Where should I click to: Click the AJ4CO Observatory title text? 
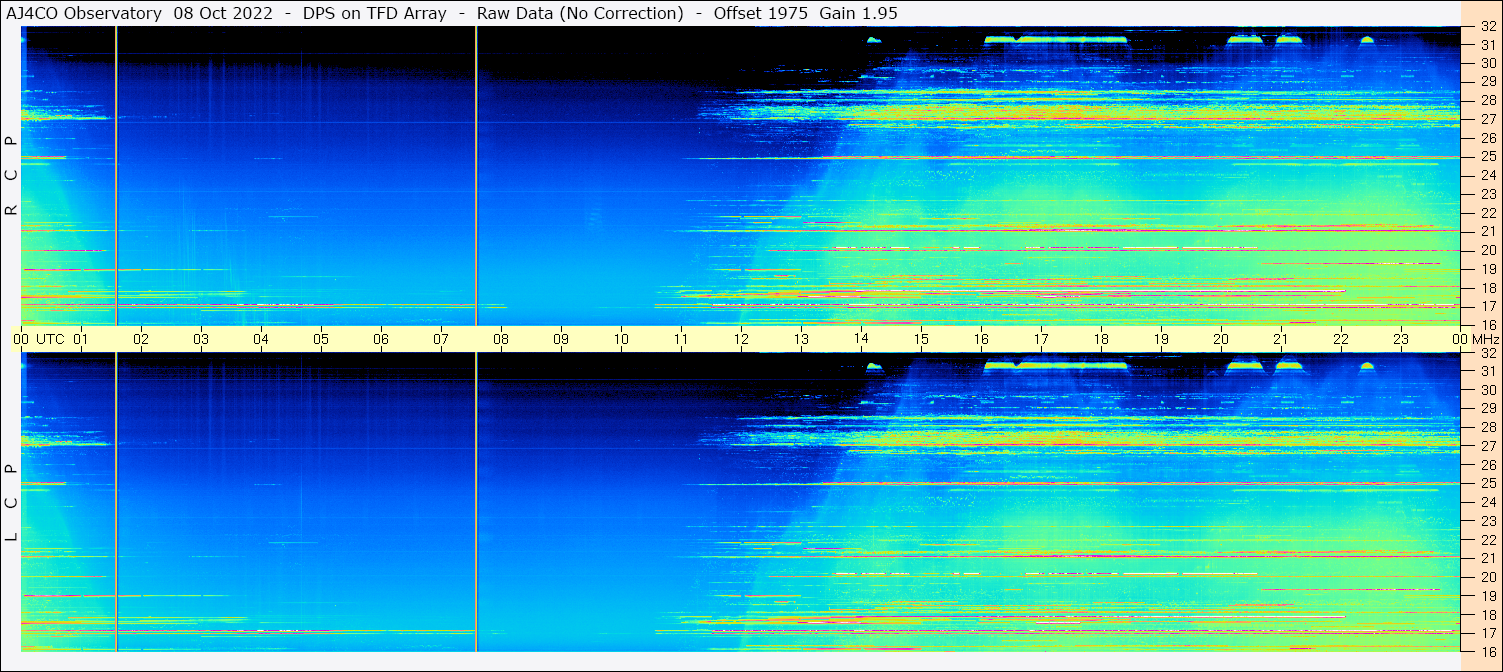point(84,13)
